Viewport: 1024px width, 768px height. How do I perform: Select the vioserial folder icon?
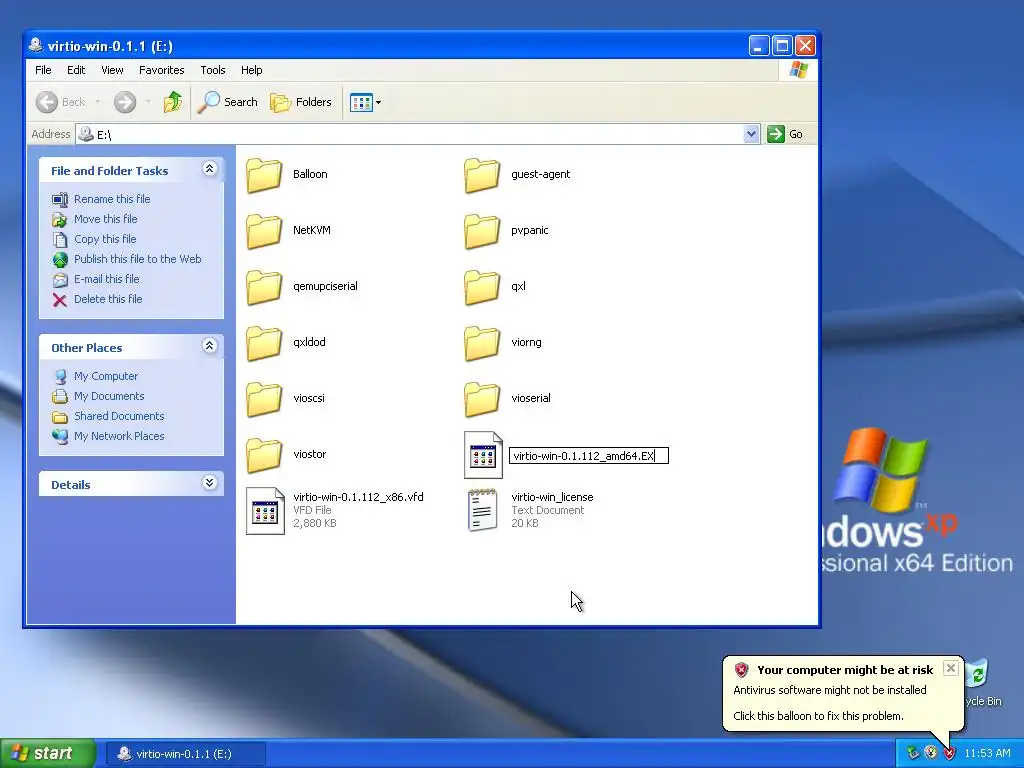pyautogui.click(x=482, y=400)
